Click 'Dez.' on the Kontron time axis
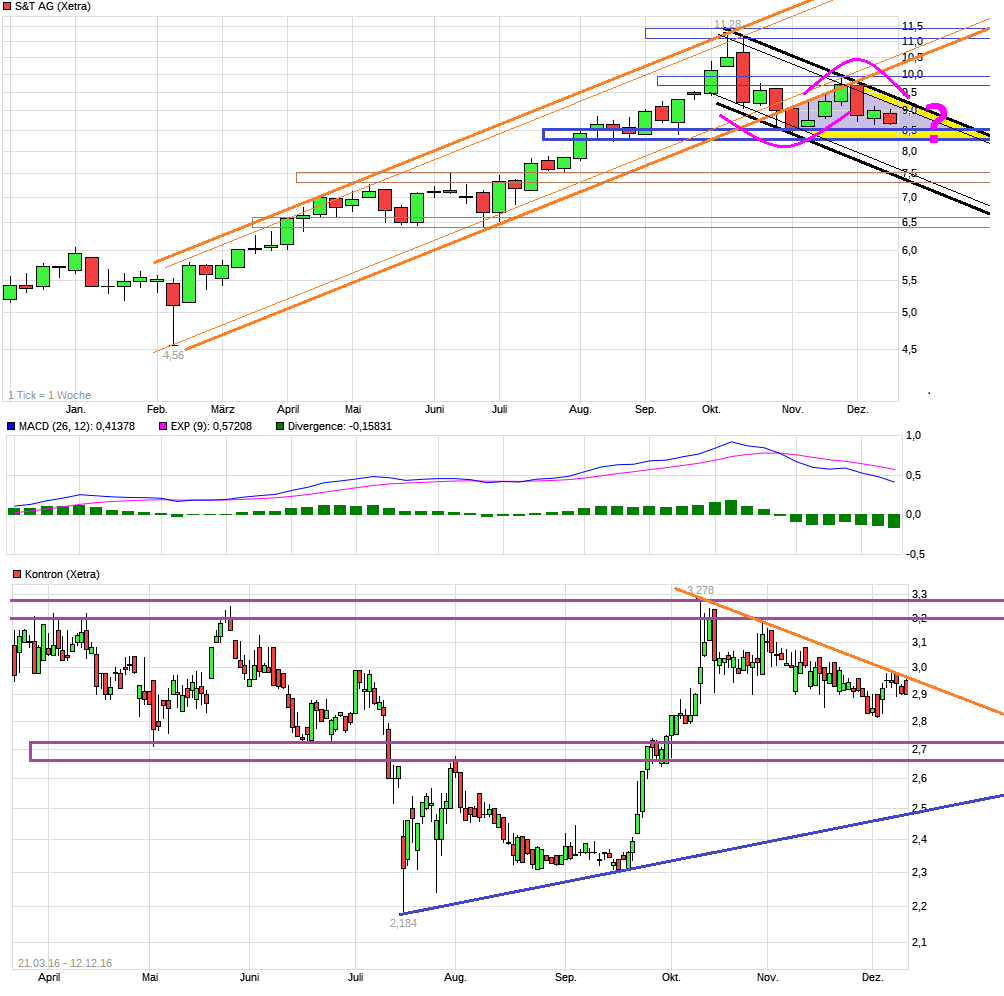 (x=872, y=977)
